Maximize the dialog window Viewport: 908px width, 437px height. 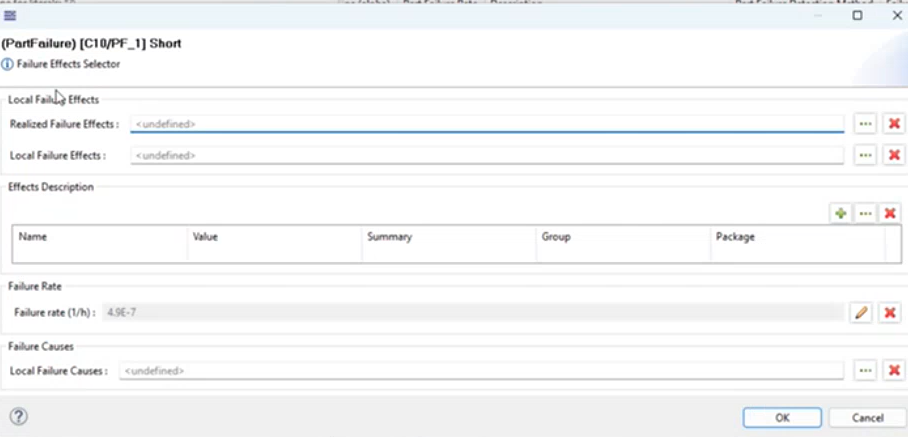click(x=857, y=16)
